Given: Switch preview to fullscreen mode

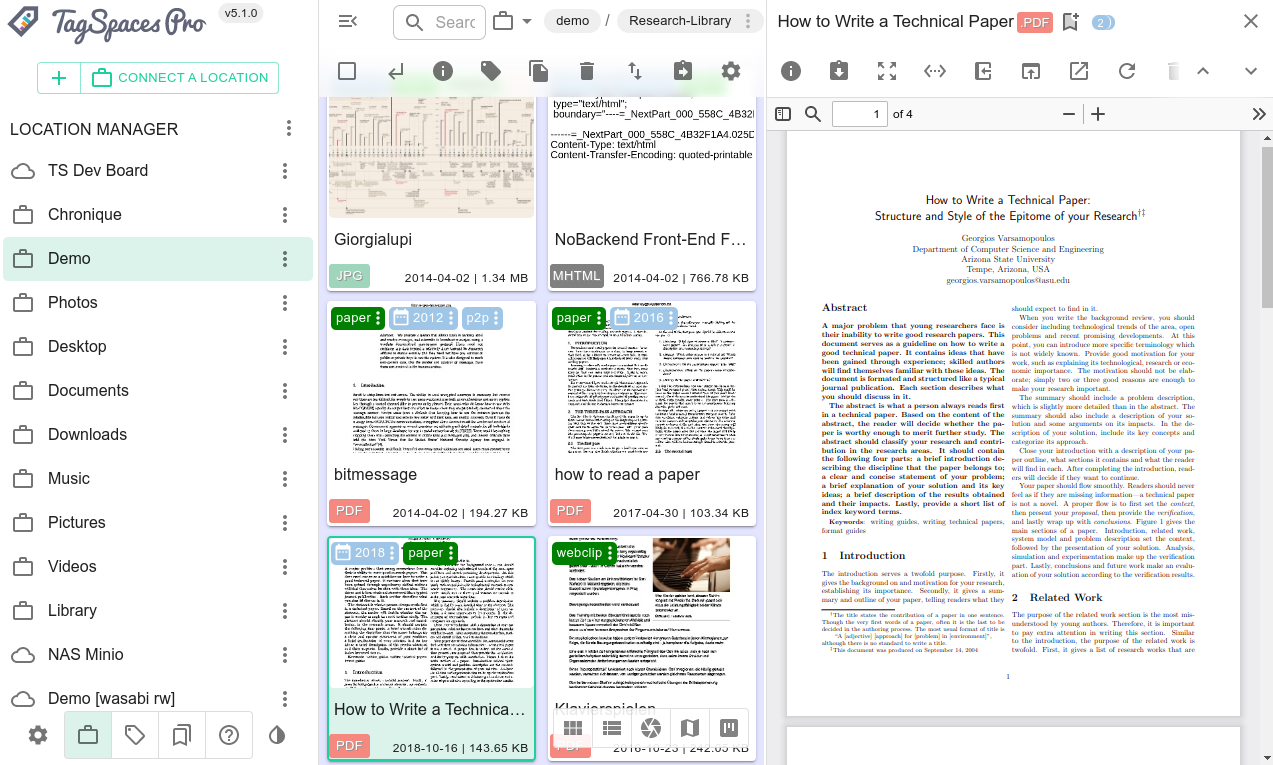Looking at the screenshot, I should [x=887, y=71].
